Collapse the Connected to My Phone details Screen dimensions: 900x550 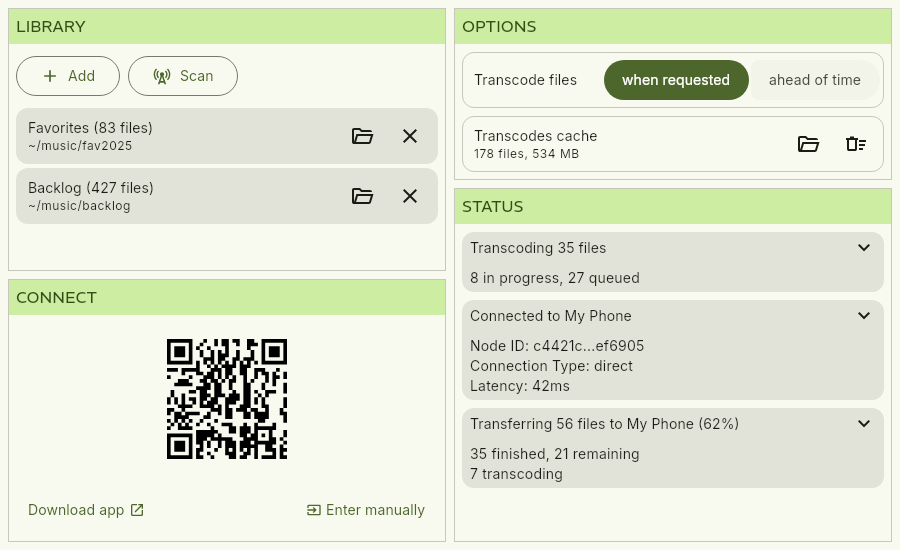pyautogui.click(x=864, y=316)
